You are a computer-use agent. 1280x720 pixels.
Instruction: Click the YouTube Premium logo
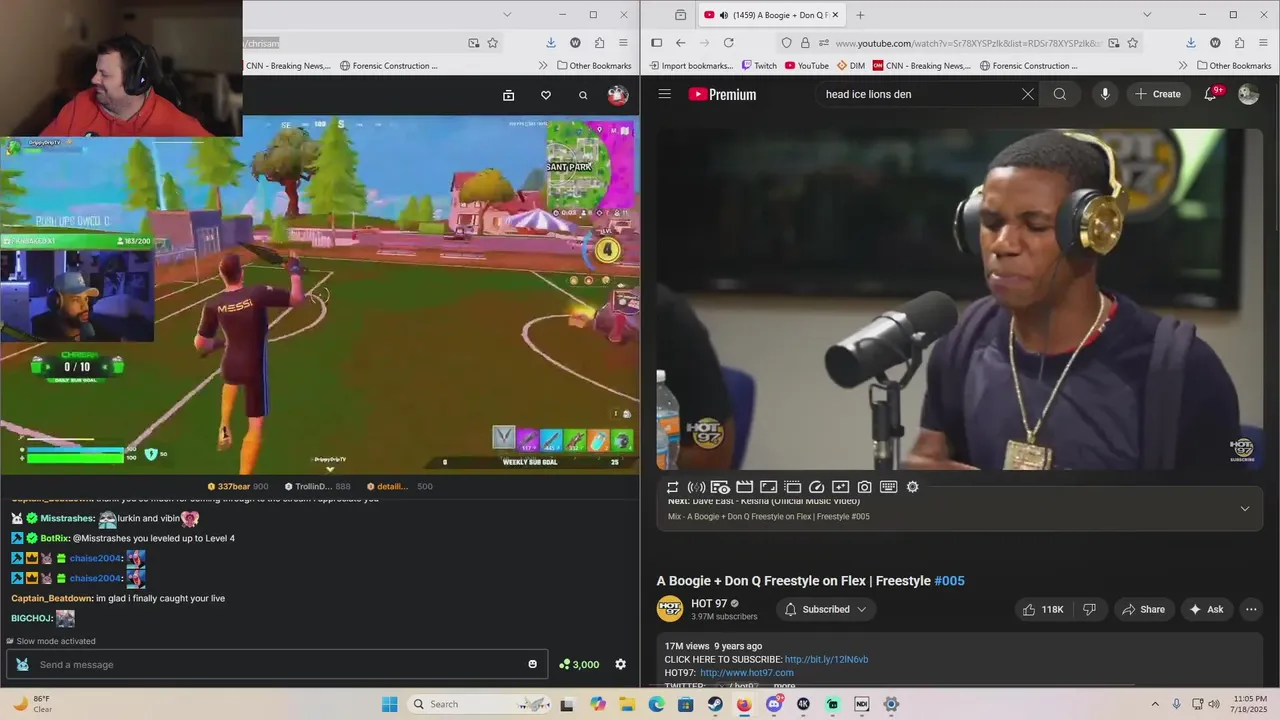pyautogui.click(x=722, y=94)
